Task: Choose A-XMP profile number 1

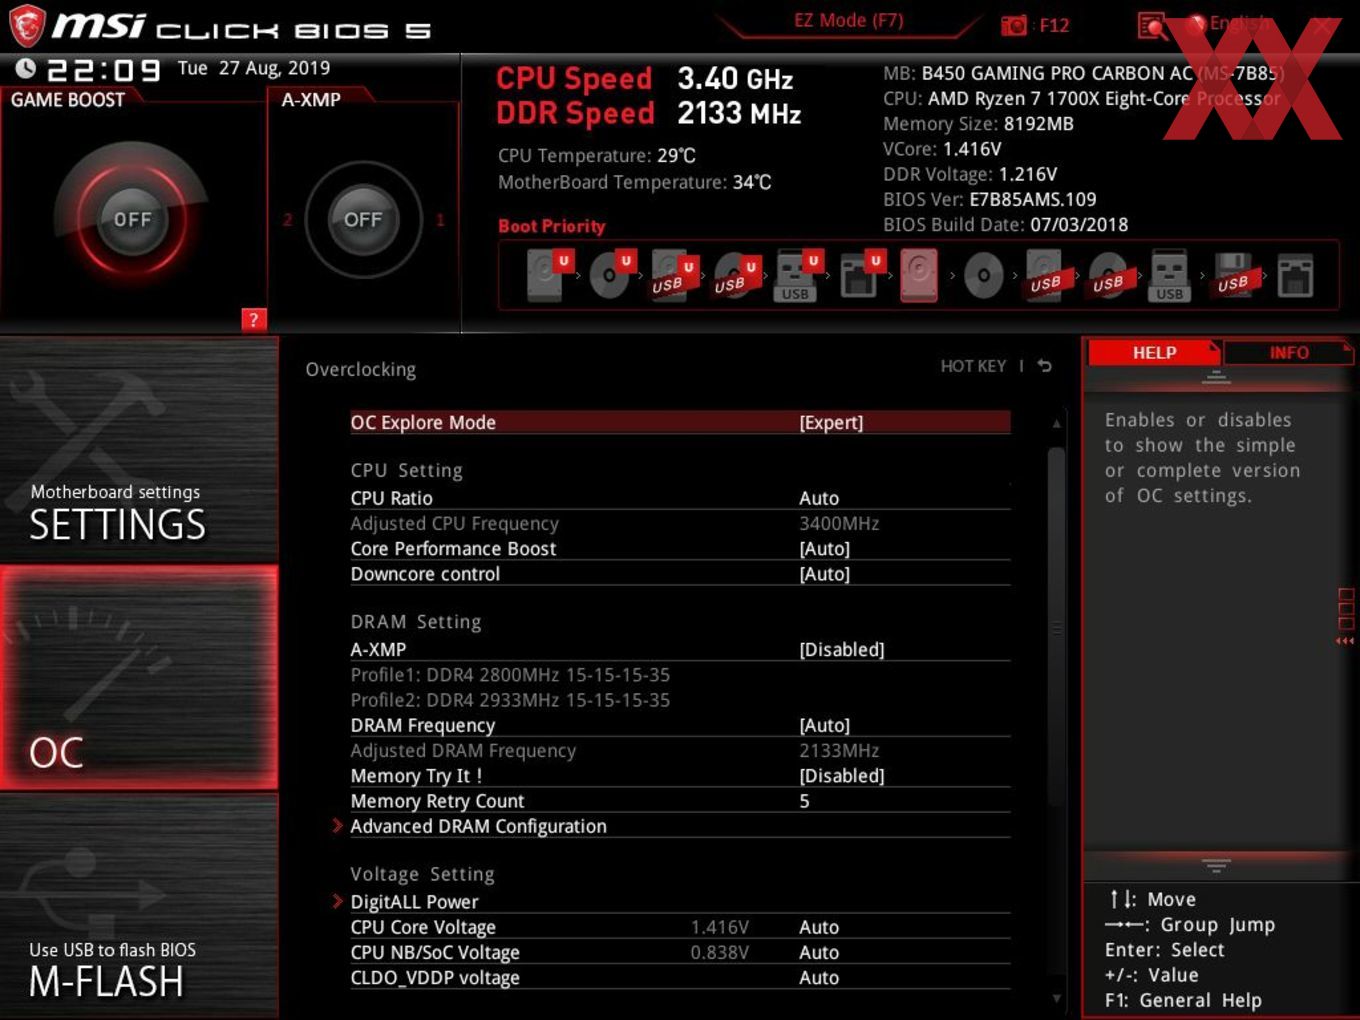Action: [x=440, y=219]
